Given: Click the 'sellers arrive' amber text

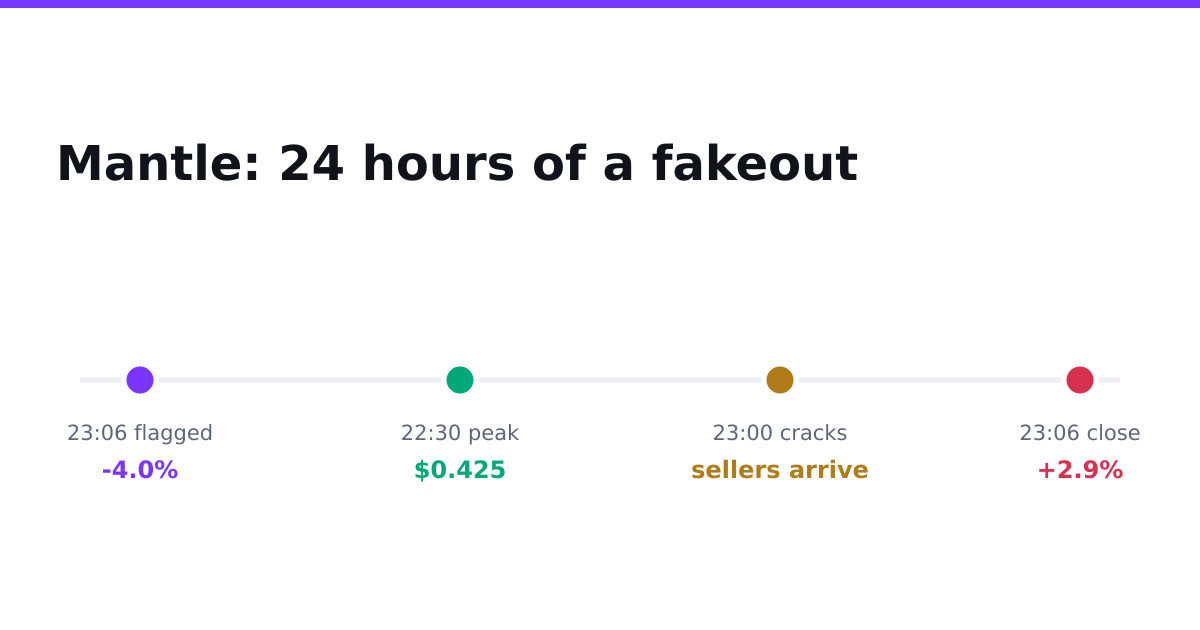Looking at the screenshot, I should click(780, 471).
